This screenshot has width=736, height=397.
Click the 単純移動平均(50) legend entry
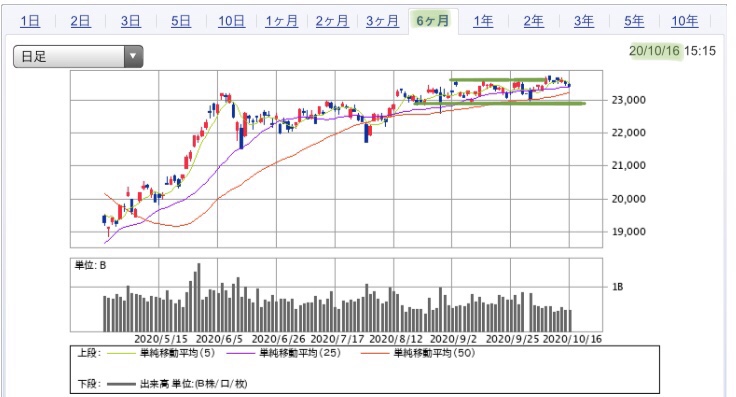(x=434, y=353)
